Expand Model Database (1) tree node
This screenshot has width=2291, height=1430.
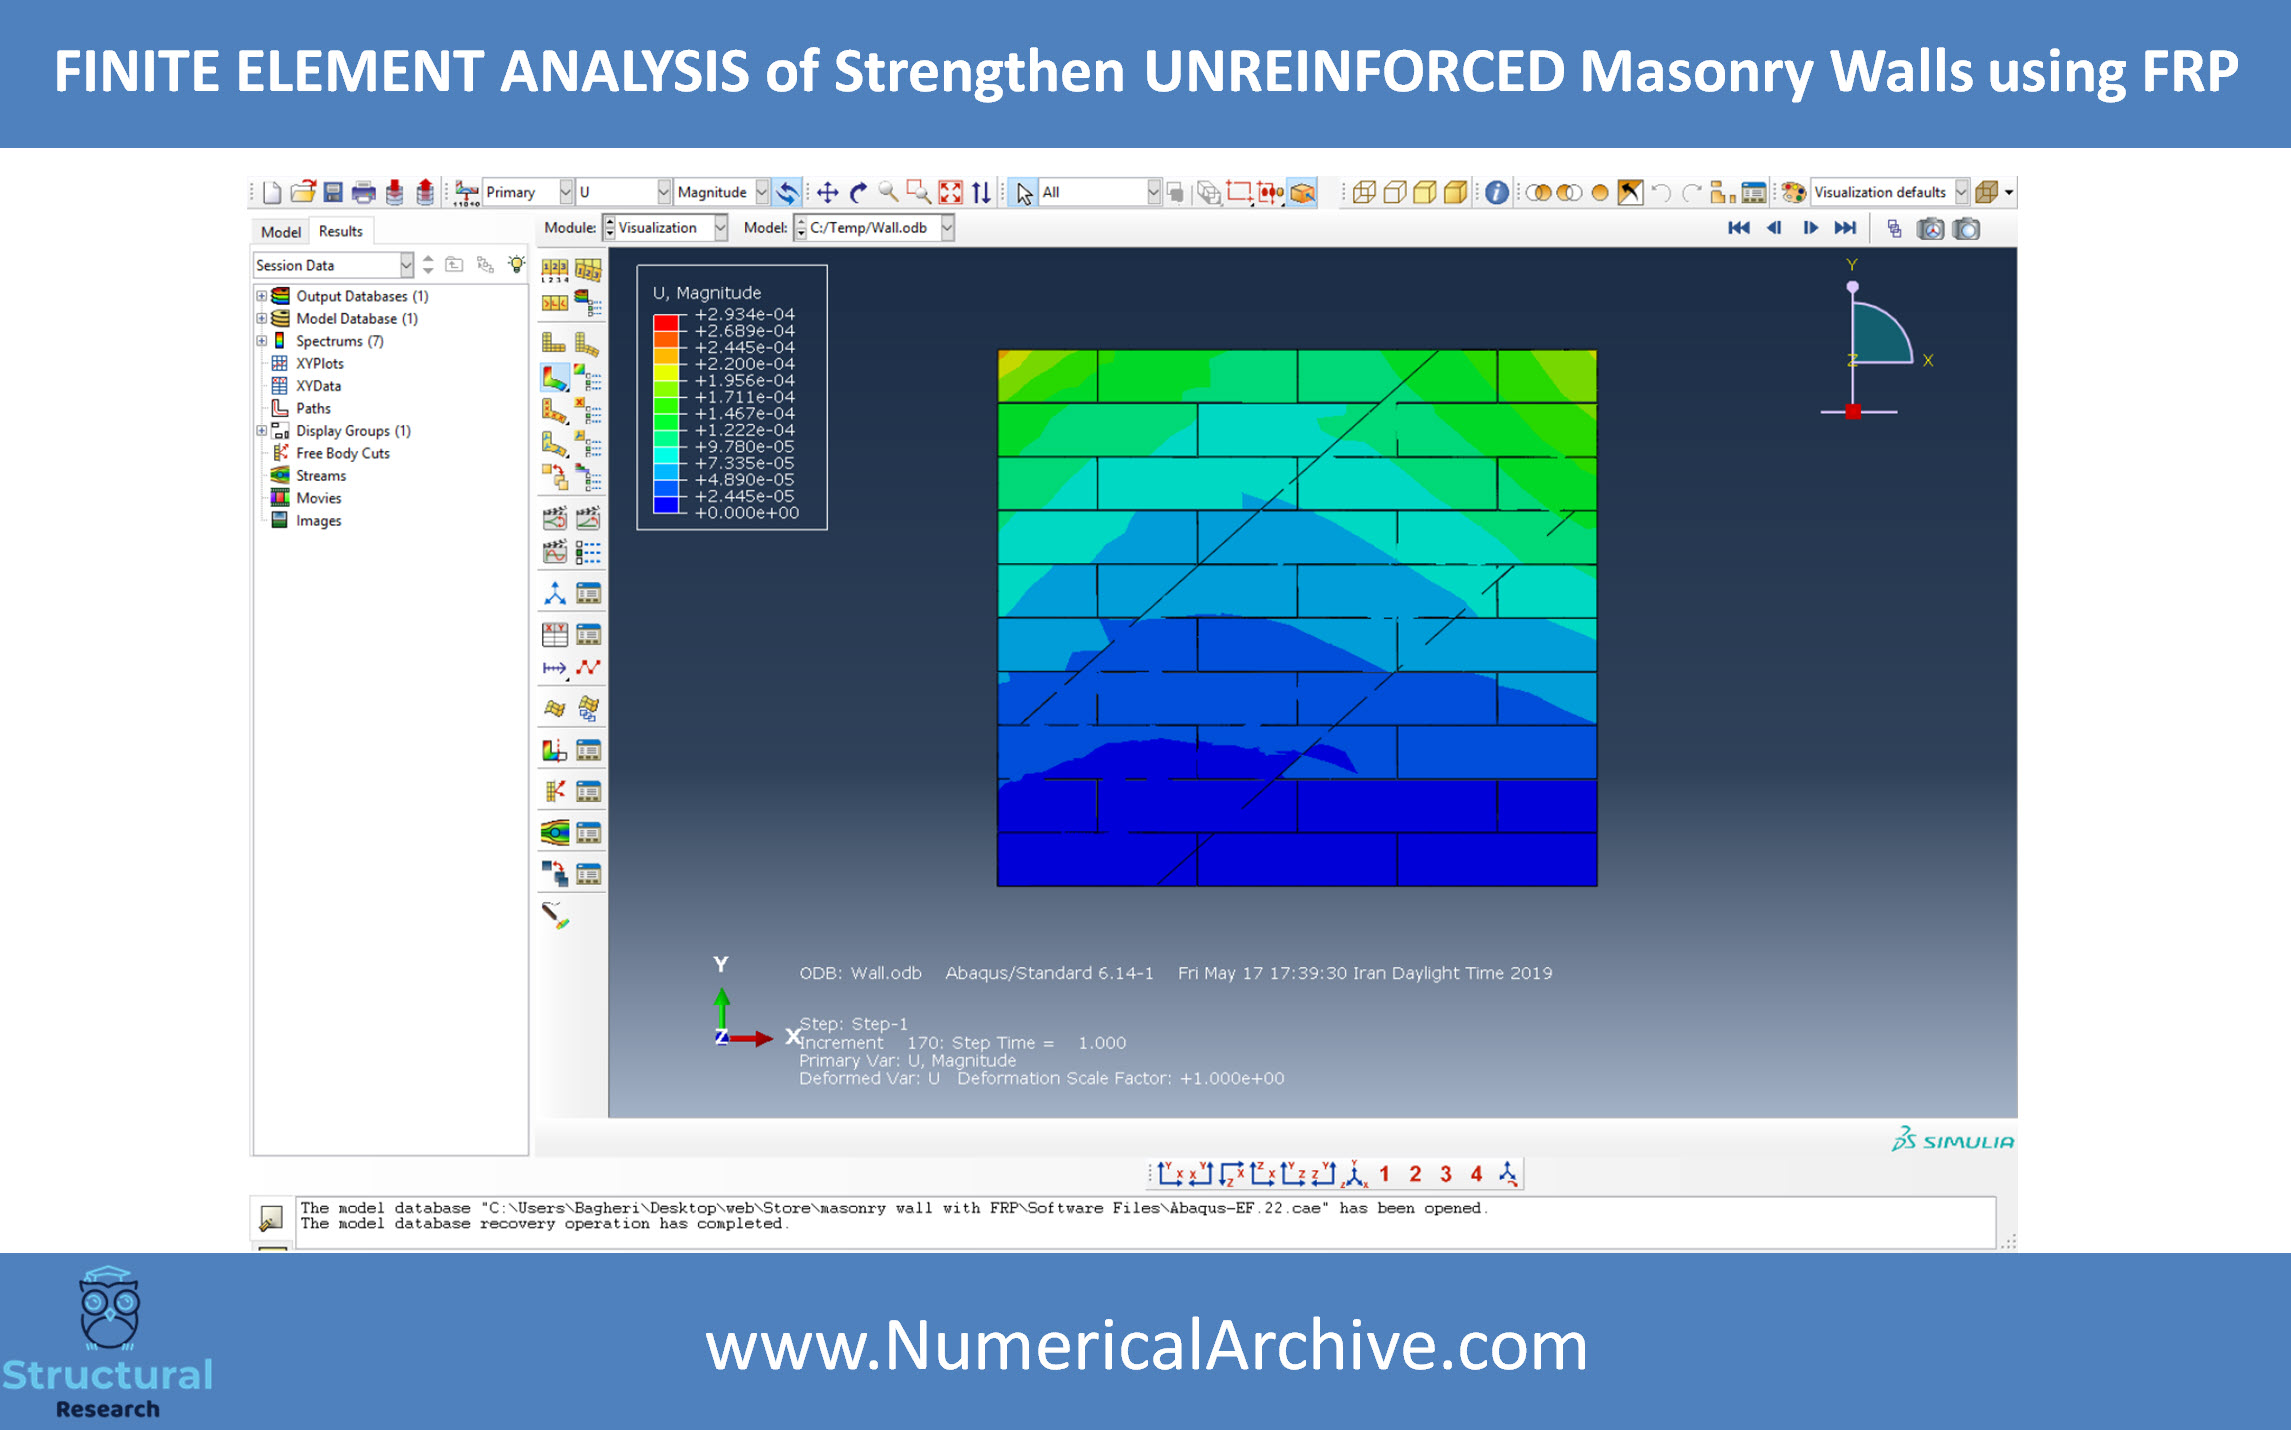tap(262, 318)
